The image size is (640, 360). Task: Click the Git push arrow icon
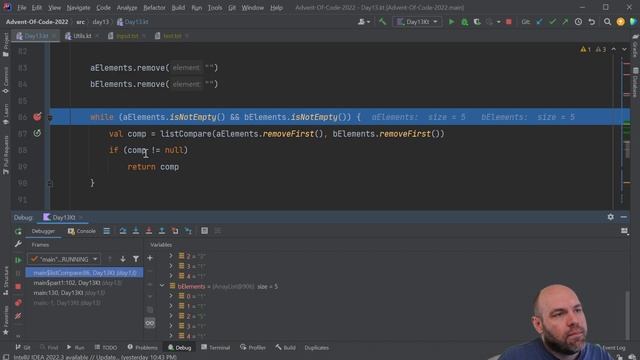tap(565, 22)
